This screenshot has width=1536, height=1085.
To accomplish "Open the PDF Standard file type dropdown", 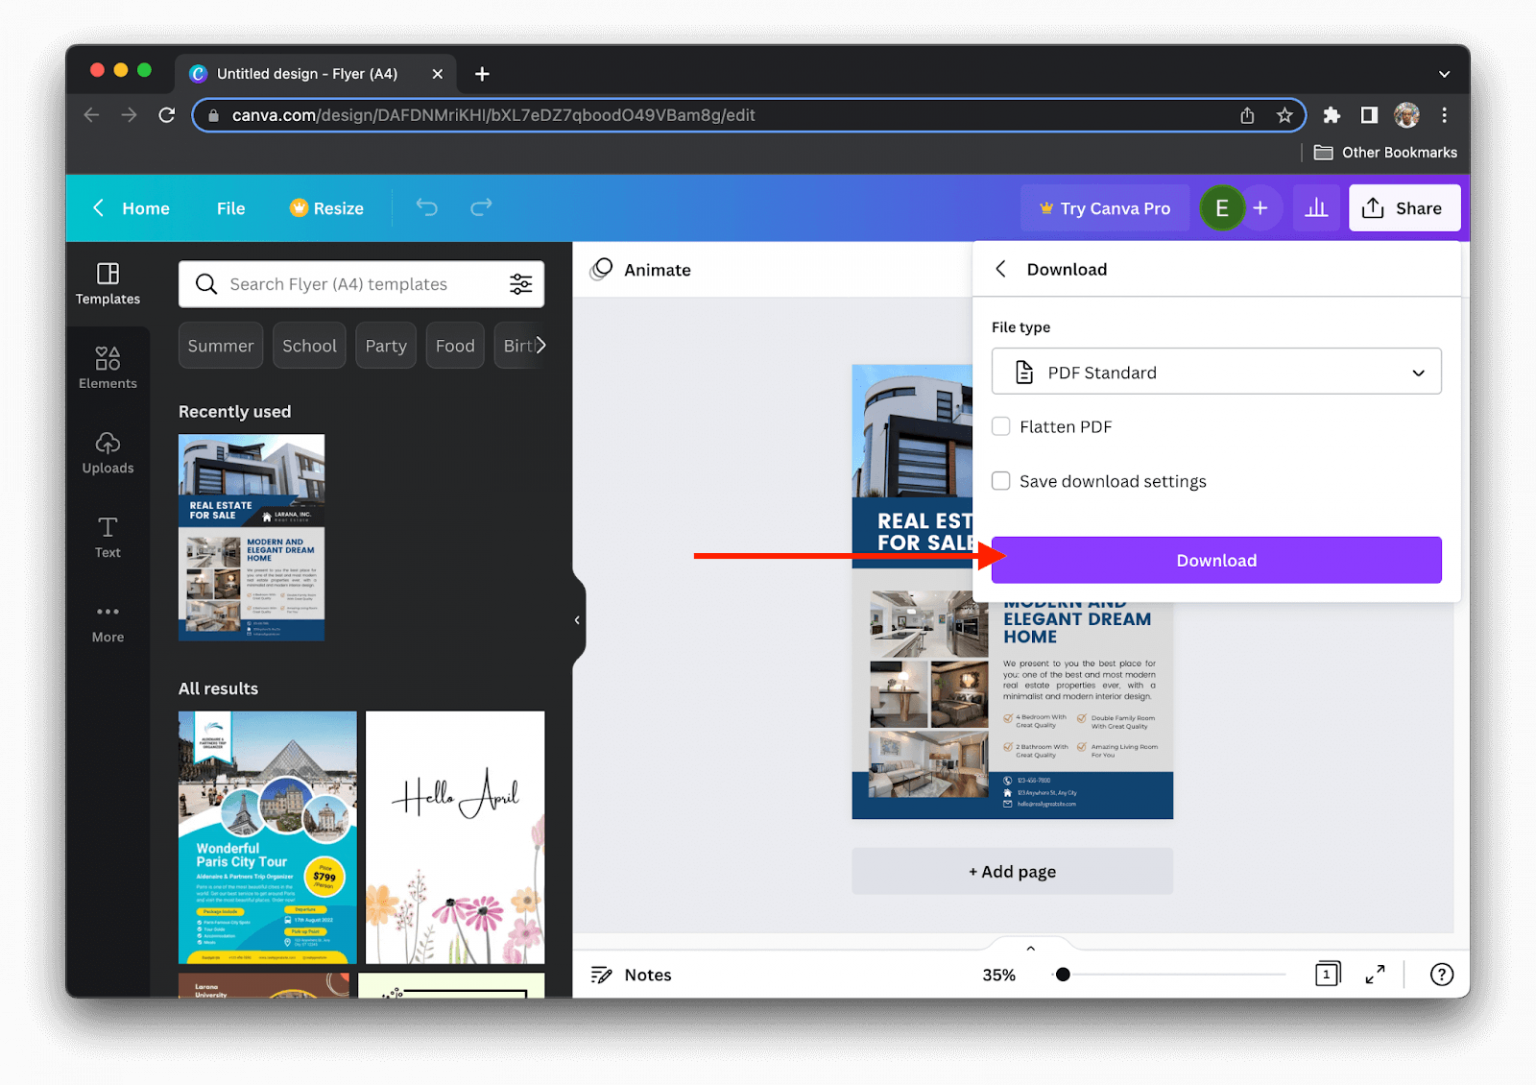I will click(1216, 371).
